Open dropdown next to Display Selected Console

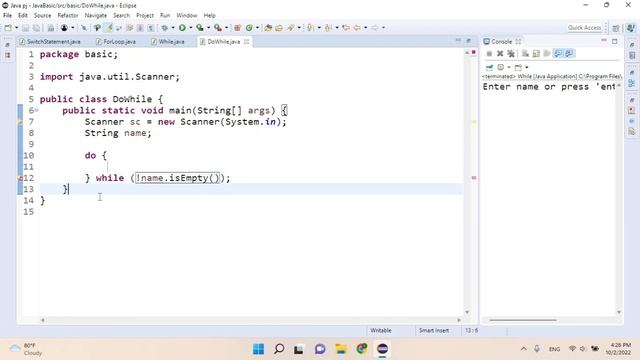(x=509, y=67)
